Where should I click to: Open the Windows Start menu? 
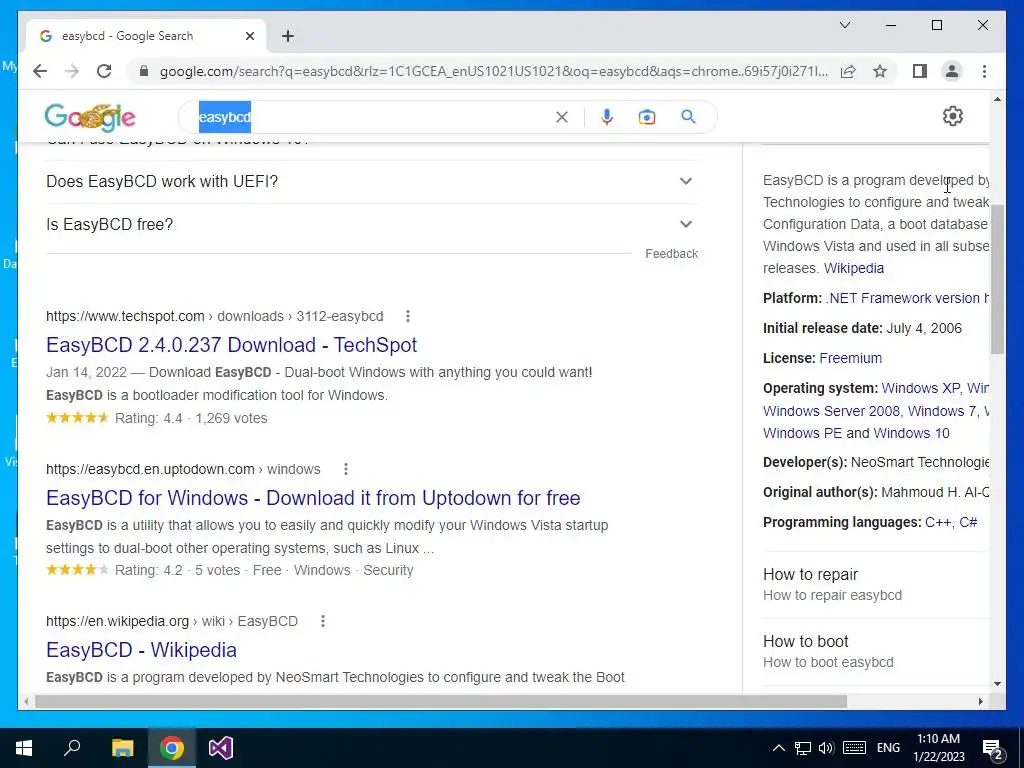[x=24, y=748]
